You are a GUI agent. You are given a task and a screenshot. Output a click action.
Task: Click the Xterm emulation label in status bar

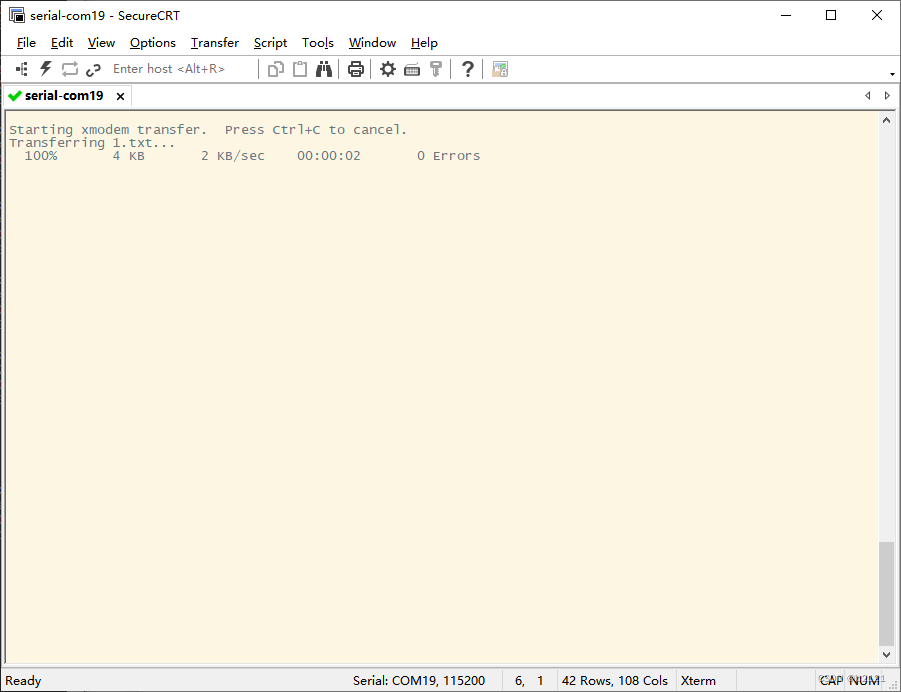pos(697,680)
